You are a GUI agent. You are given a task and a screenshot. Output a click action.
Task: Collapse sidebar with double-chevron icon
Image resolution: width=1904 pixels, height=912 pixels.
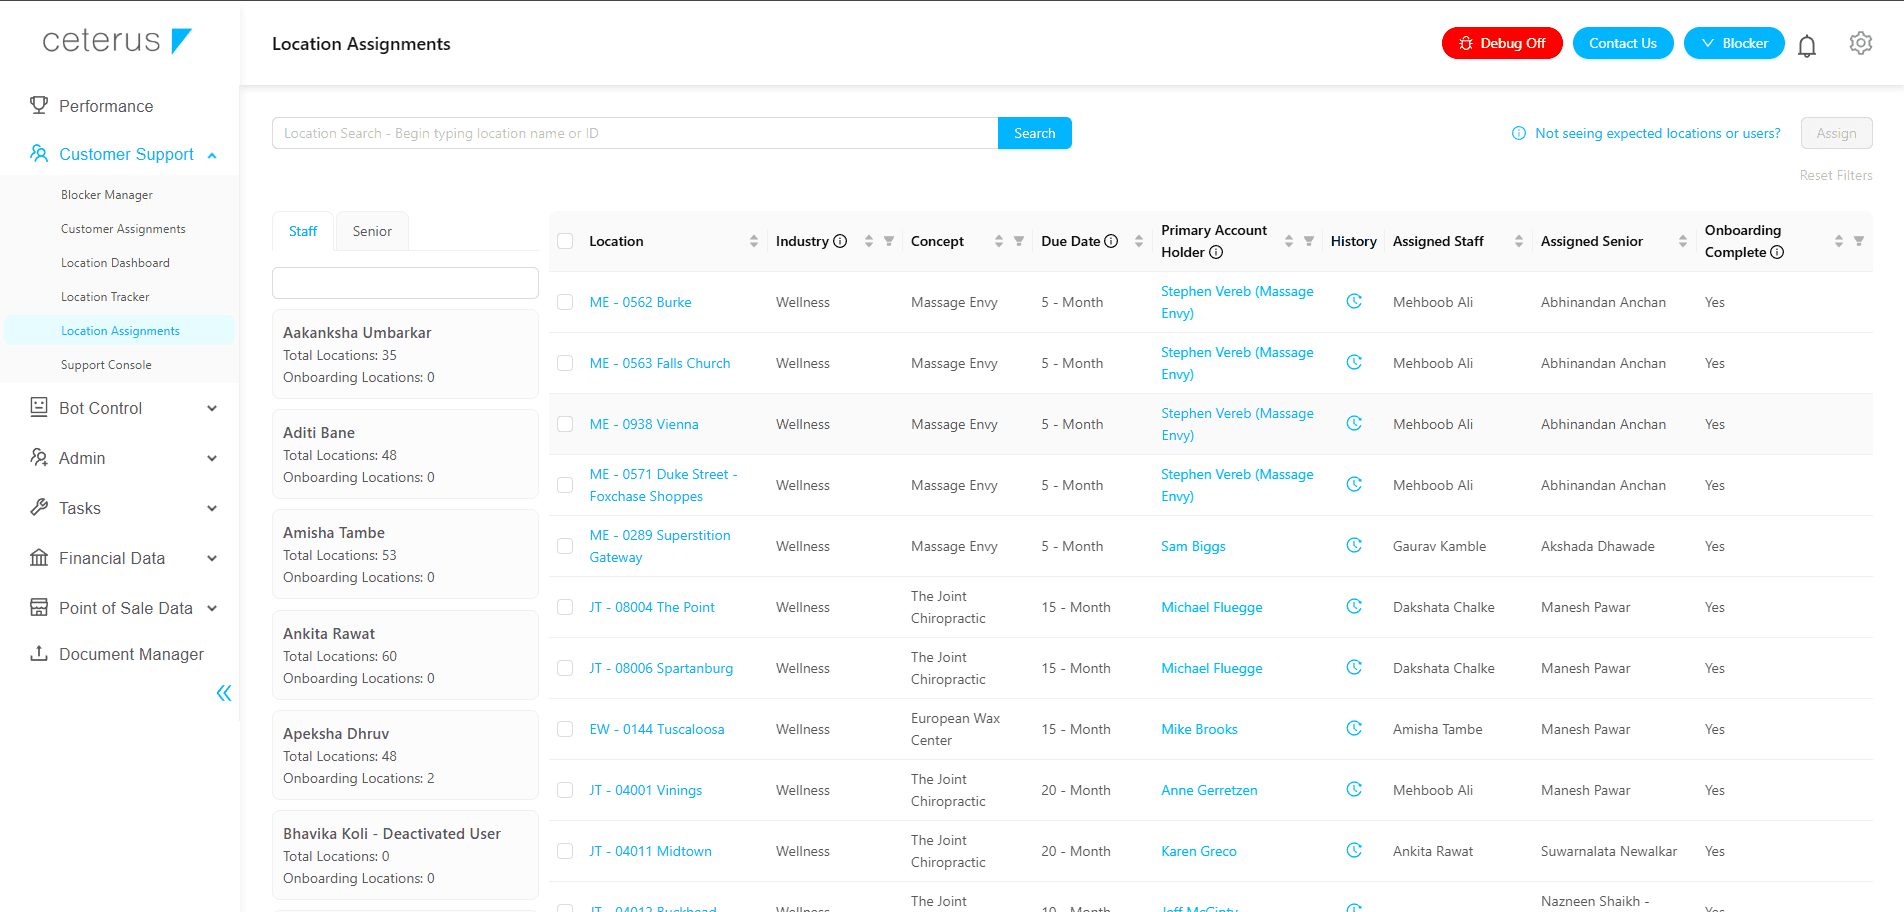(x=224, y=693)
